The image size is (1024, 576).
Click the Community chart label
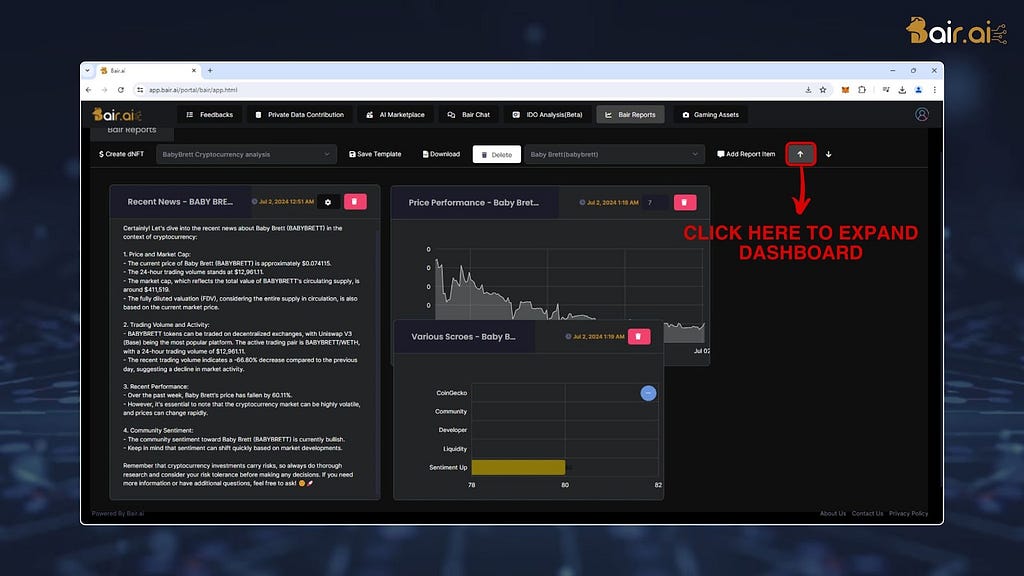coord(451,411)
